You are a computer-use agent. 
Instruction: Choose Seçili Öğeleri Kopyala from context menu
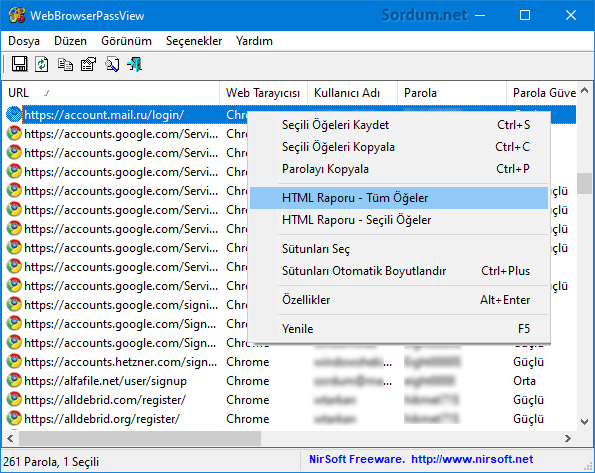pyautogui.click(x=399, y=147)
